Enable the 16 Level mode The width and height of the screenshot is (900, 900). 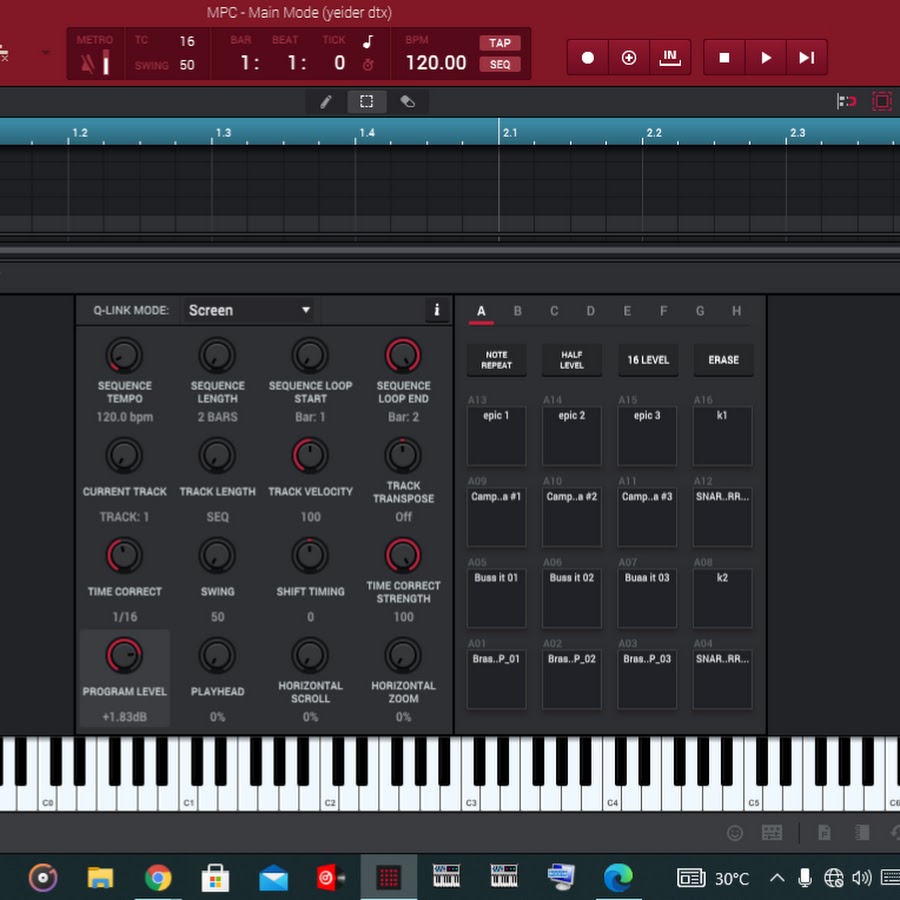coord(647,360)
